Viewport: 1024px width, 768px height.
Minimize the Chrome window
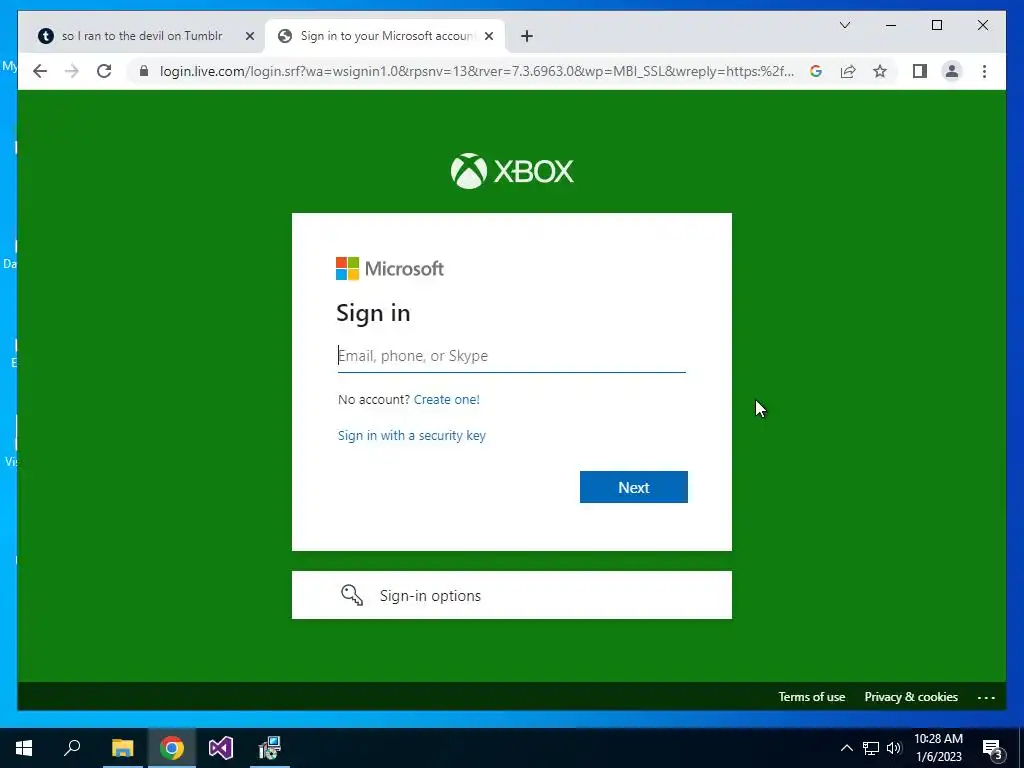(x=891, y=25)
